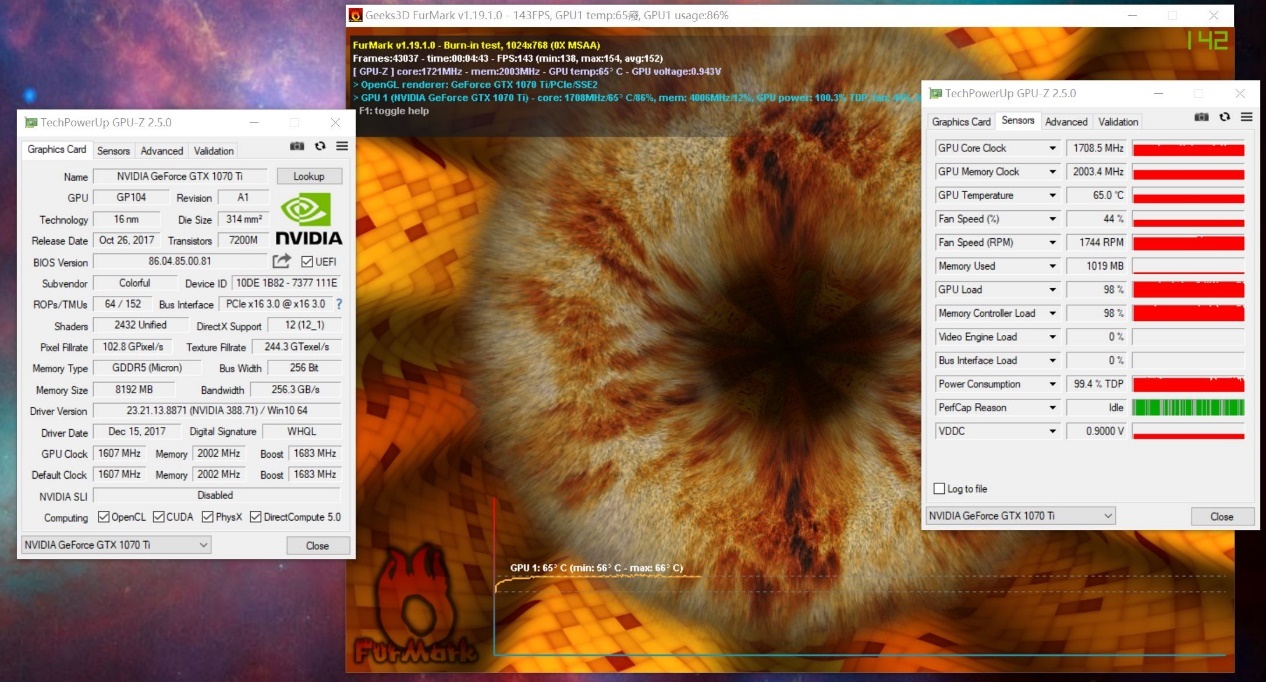Click refresh icon in the Sensors GPU-Z window

[1225, 117]
